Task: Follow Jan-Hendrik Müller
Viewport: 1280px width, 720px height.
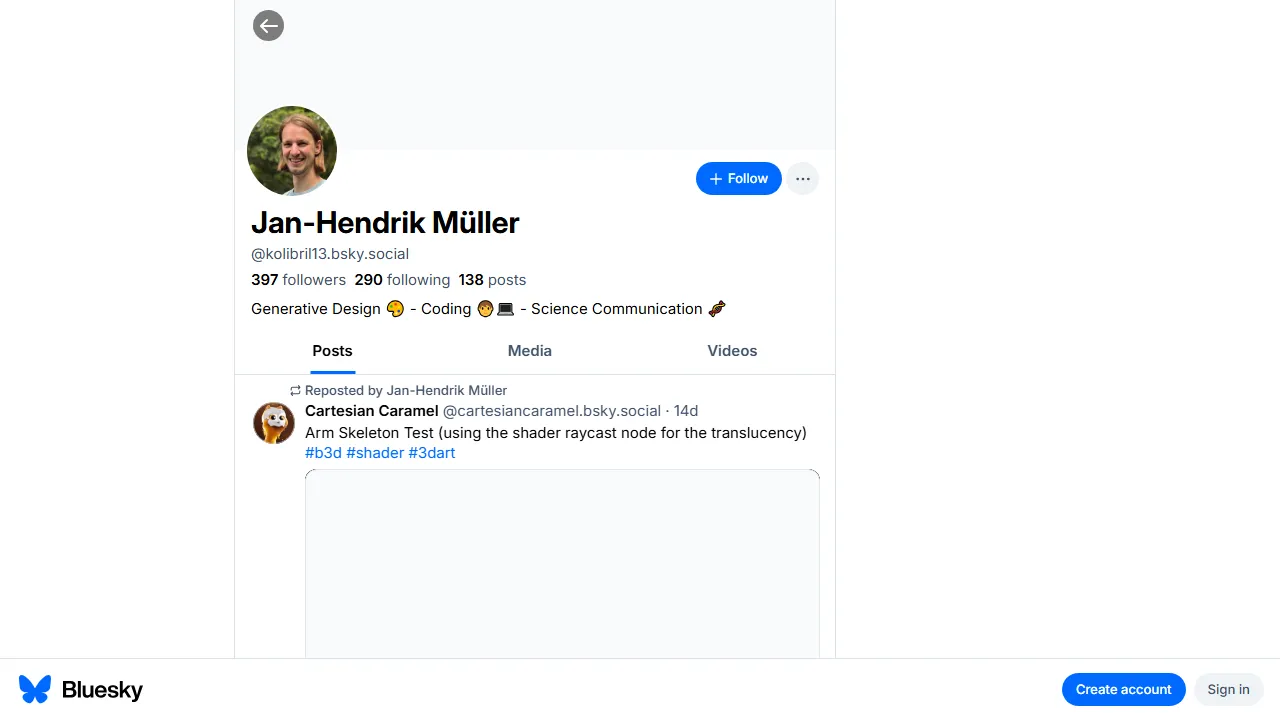Action: tap(738, 179)
